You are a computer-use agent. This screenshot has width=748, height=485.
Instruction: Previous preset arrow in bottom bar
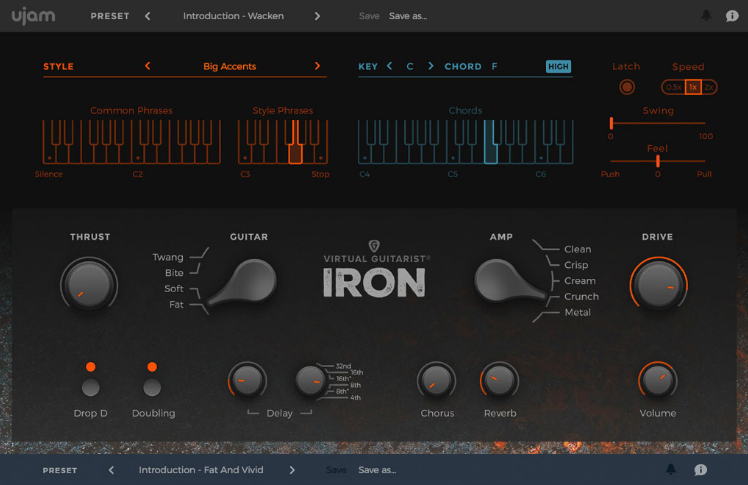tap(111, 470)
